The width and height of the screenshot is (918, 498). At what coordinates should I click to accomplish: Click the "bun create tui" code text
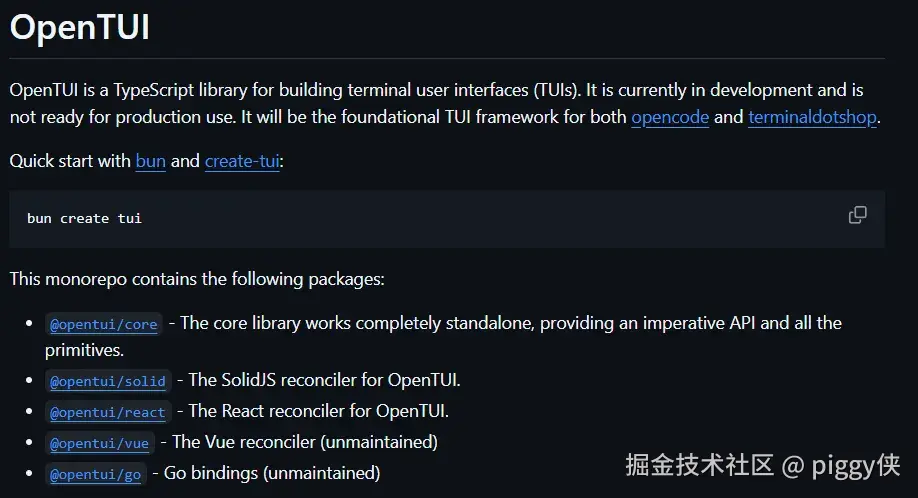[84, 218]
